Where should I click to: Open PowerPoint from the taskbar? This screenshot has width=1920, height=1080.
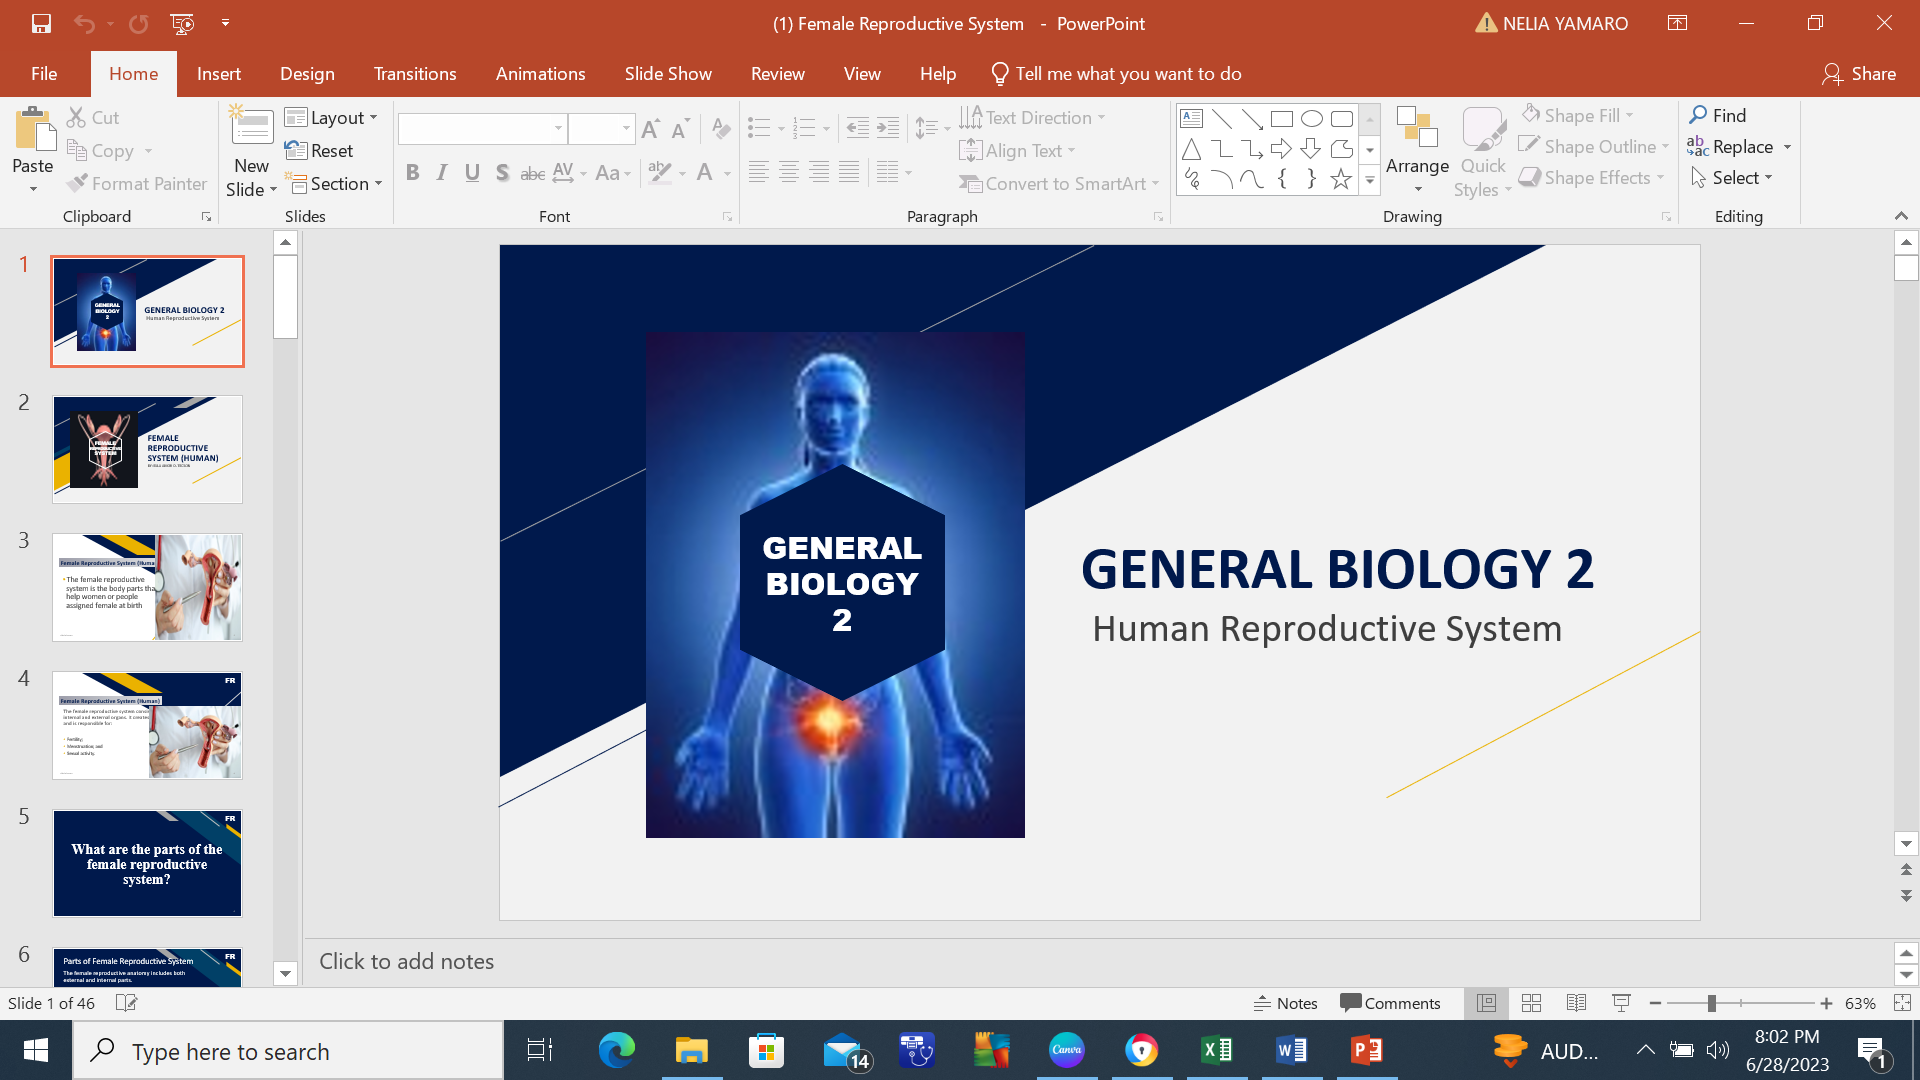[x=1367, y=1051]
